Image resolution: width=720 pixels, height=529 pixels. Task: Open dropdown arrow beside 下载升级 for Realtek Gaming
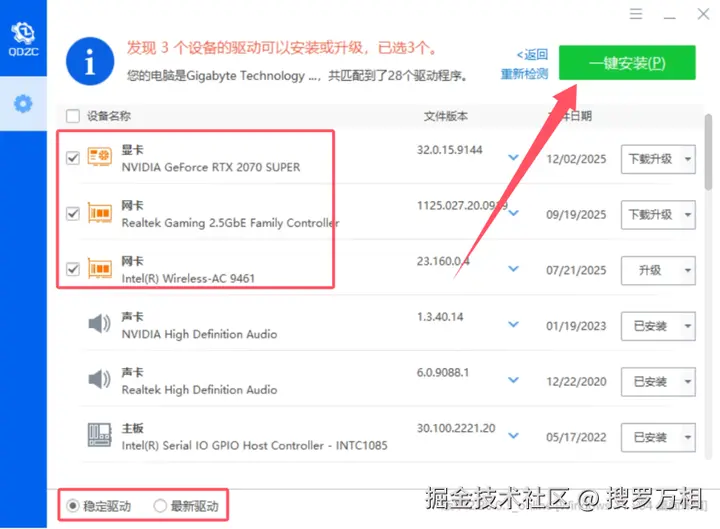[x=687, y=215]
